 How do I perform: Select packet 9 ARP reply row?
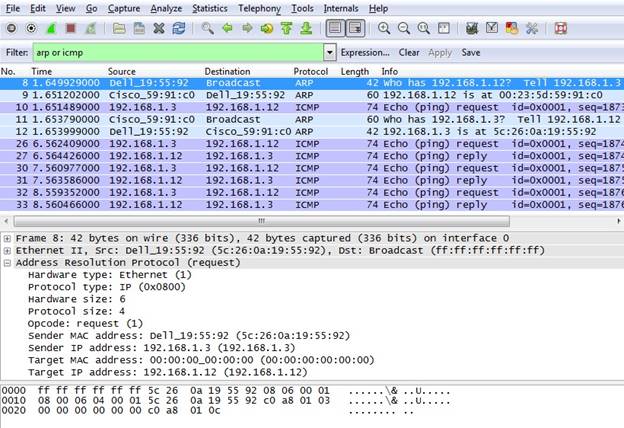[312, 95]
